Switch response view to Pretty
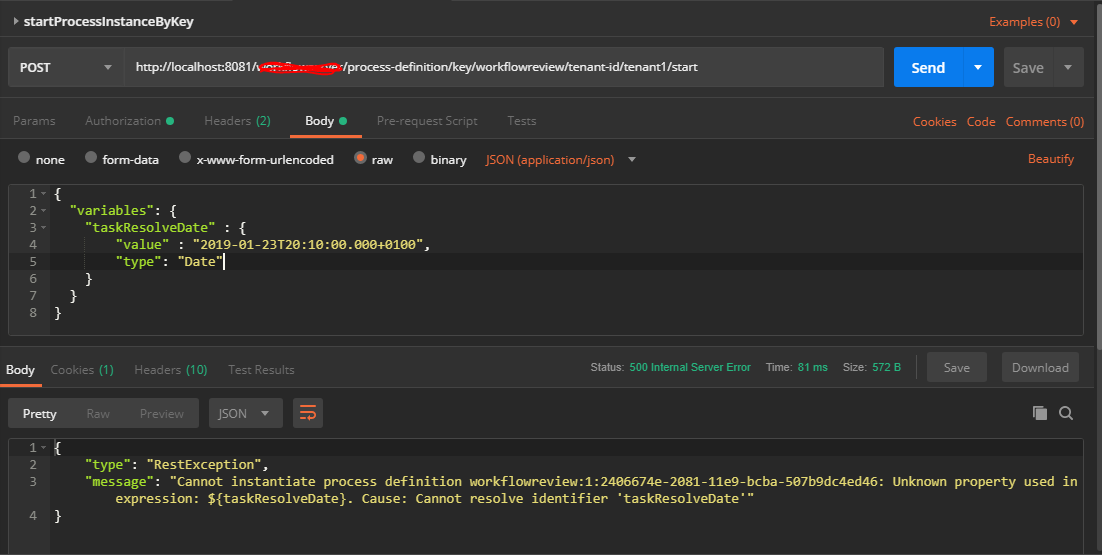The height and width of the screenshot is (555, 1102). pos(39,413)
